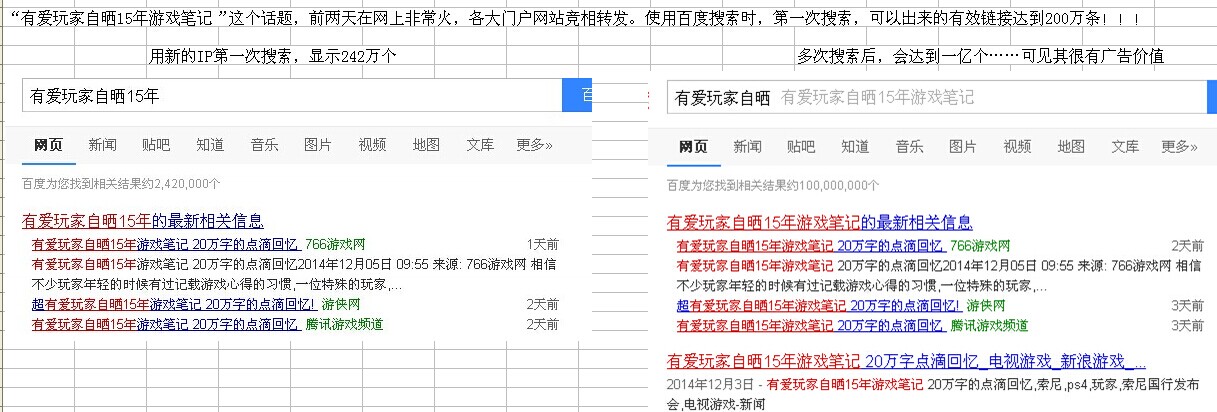The width and height of the screenshot is (1217, 412).
Task: Open 地图 tab in the 100,000,000-results panel
Action: click(x=1071, y=146)
